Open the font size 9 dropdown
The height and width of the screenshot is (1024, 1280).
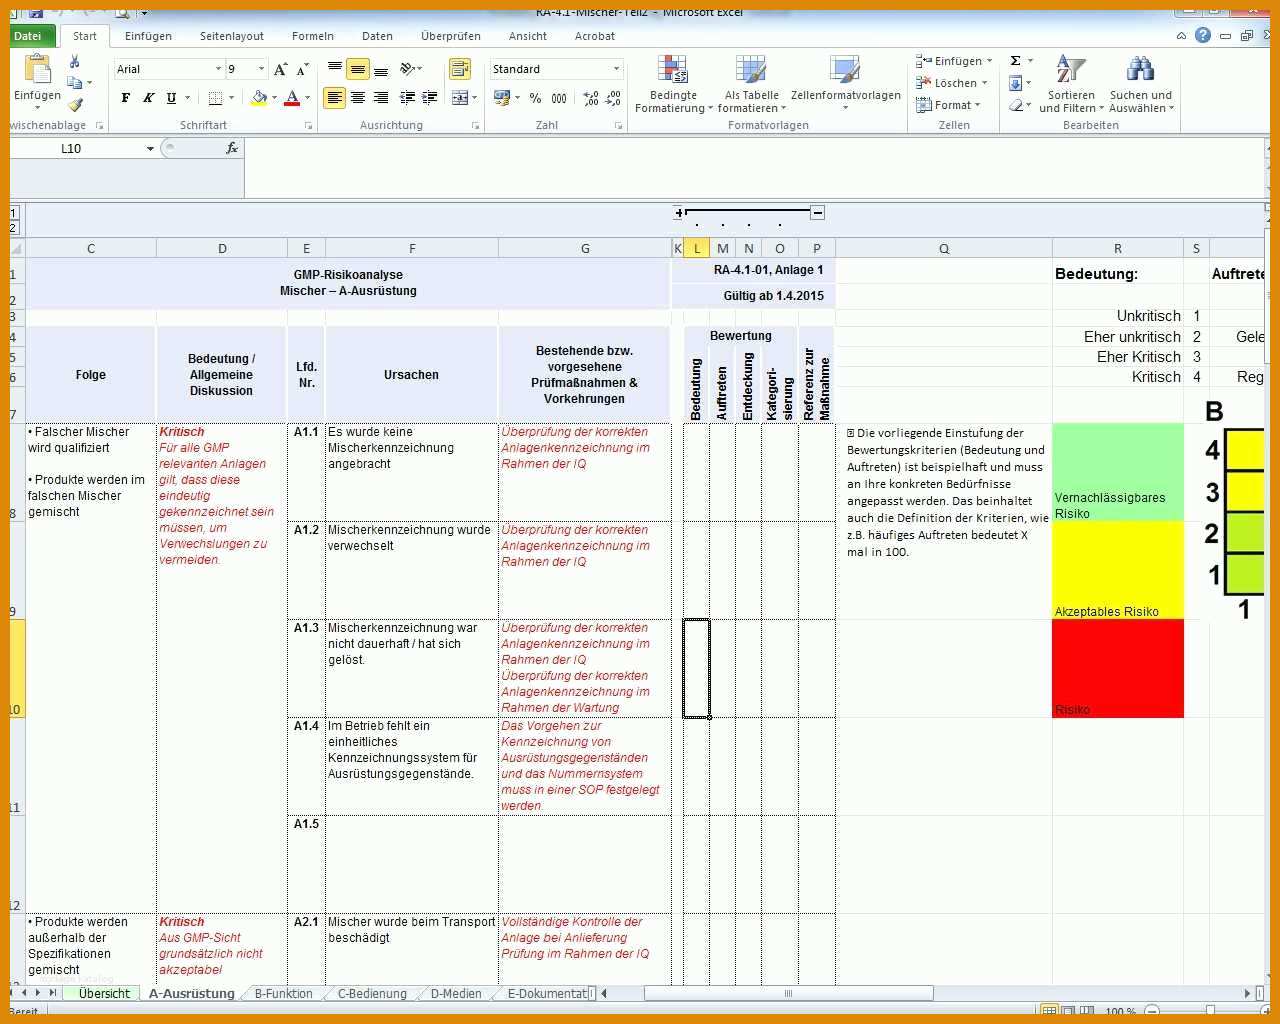pyautogui.click(x=261, y=69)
